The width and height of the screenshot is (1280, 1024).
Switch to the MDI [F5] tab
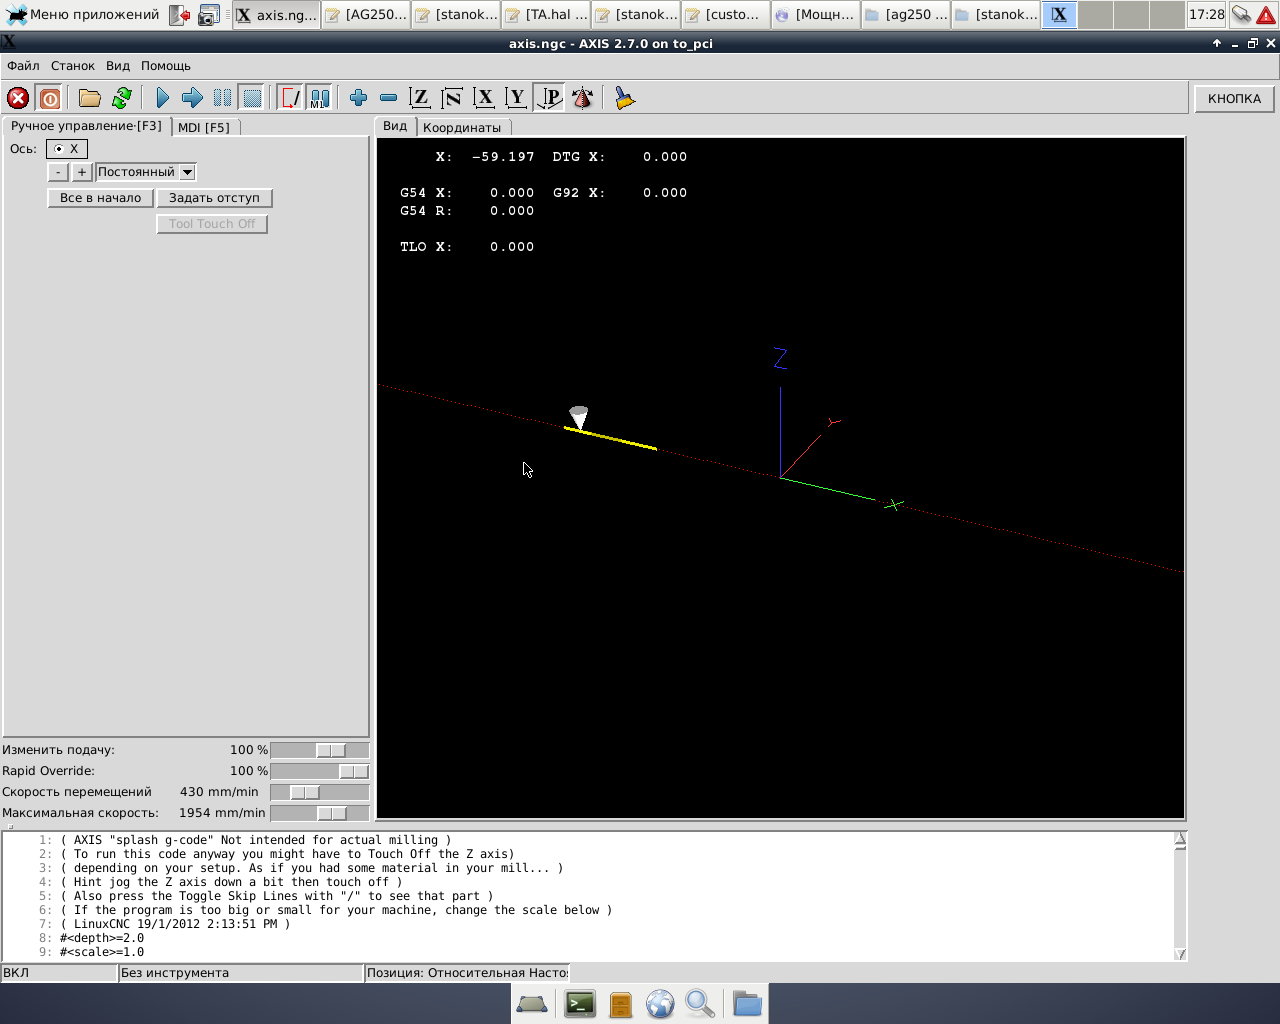(x=204, y=127)
